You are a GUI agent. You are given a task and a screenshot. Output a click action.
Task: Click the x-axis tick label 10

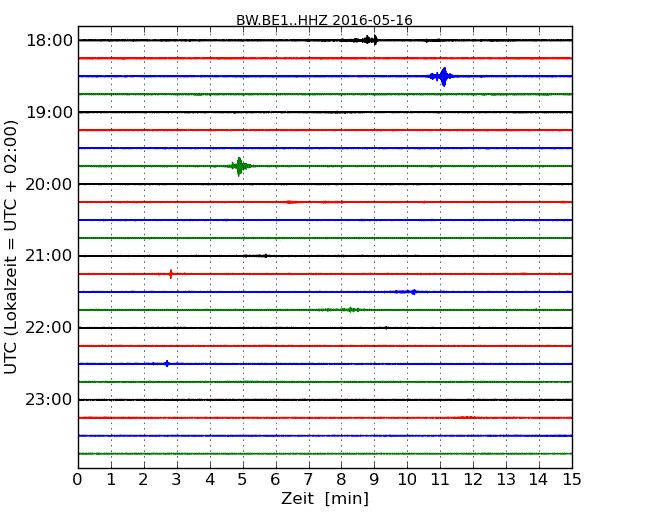407,480
